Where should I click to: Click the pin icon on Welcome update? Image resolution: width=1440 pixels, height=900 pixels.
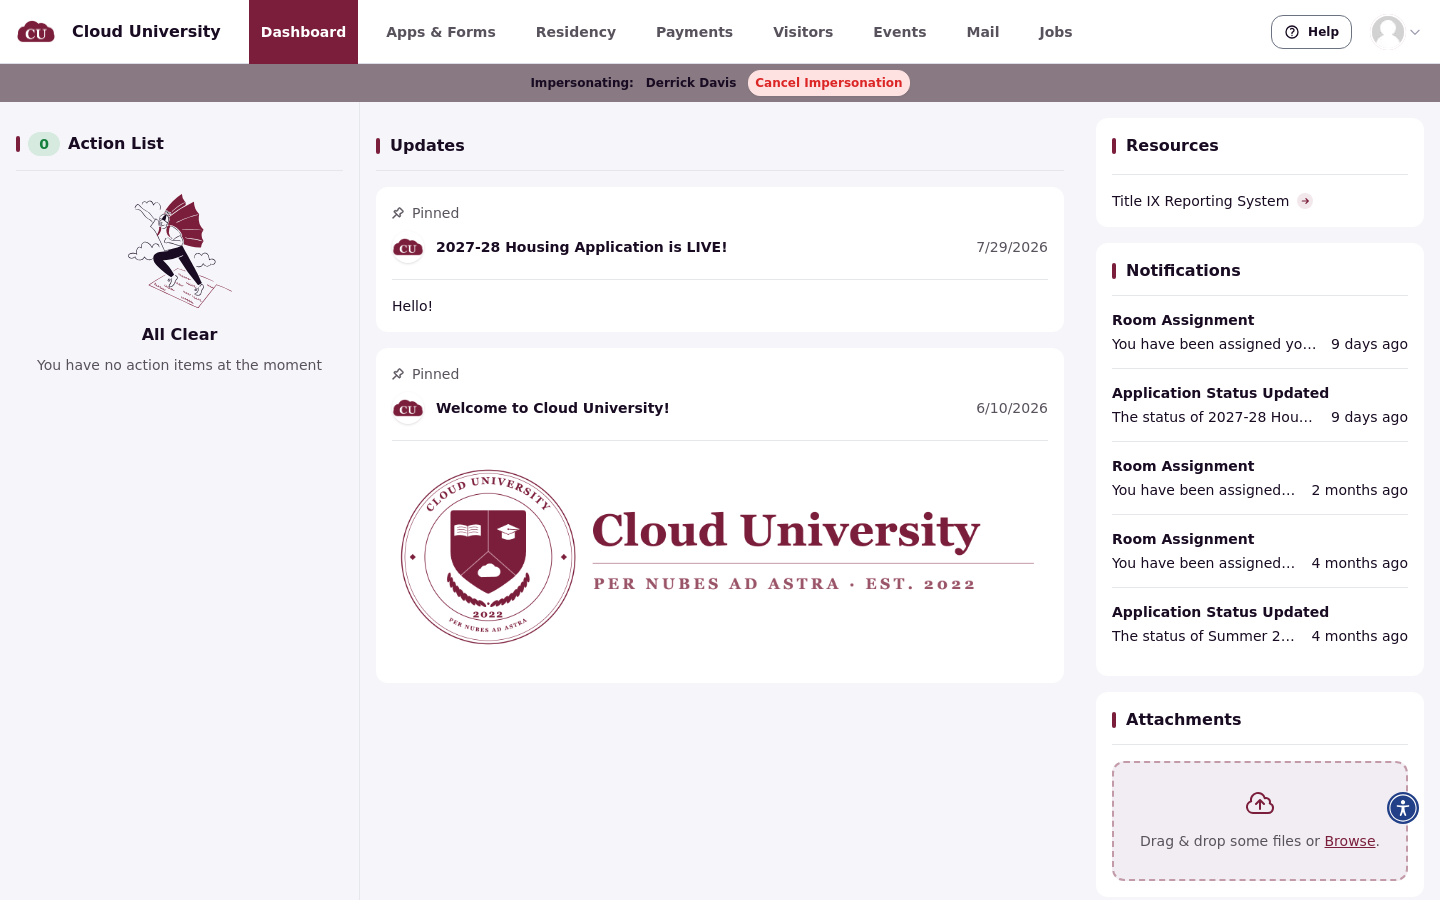pos(398,374)
